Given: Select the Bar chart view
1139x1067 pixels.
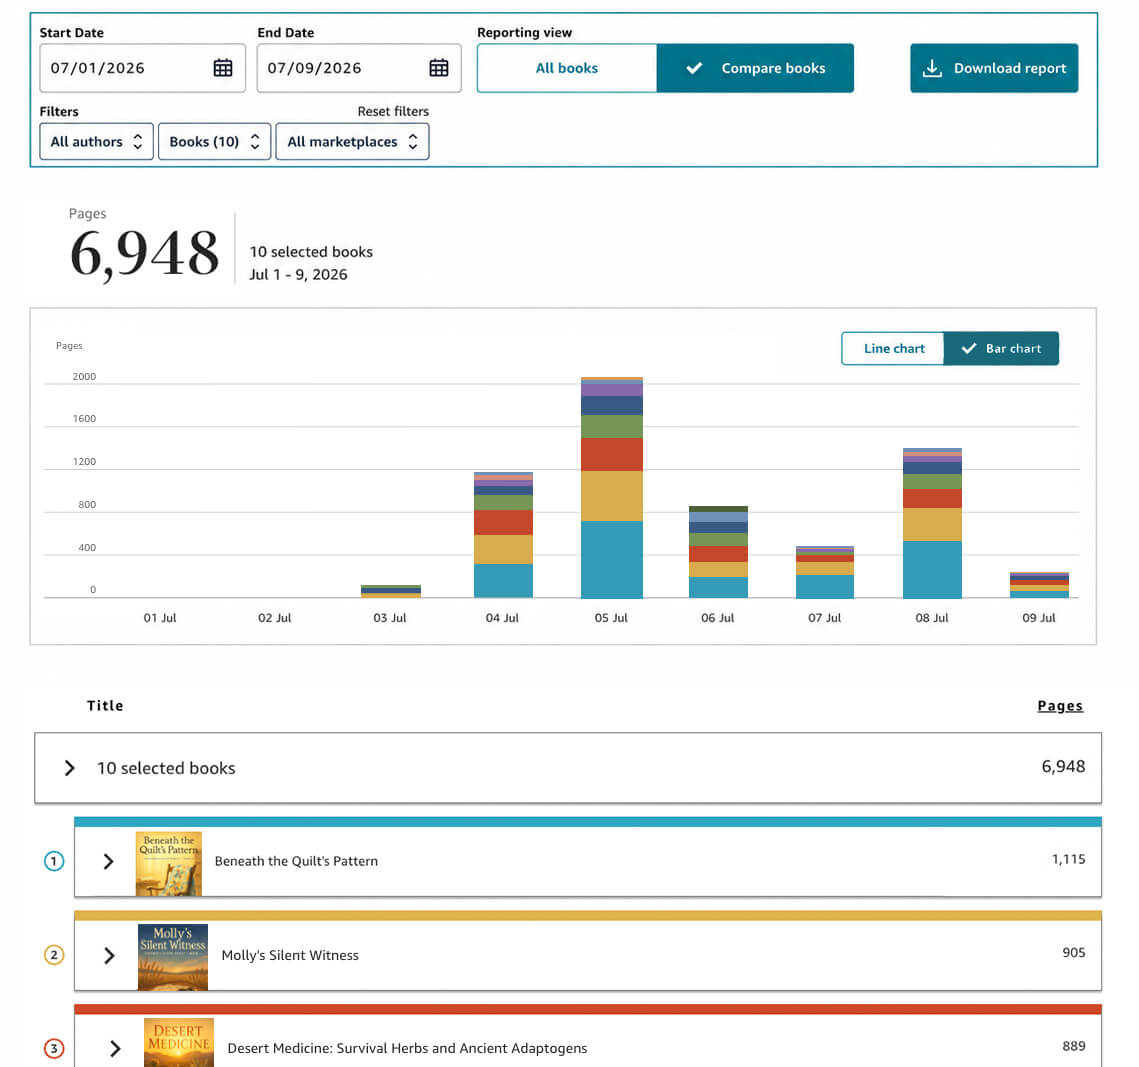Looking at the screenshot, I should (1002, 349).
